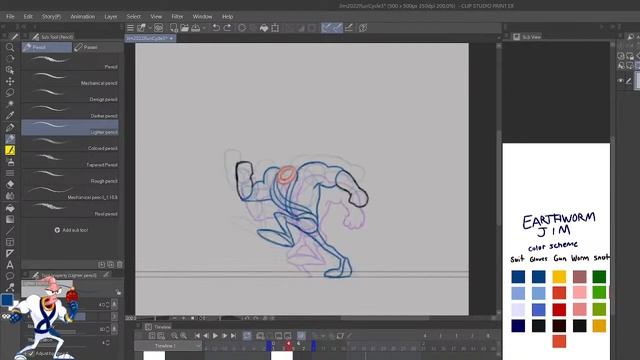Toggle onion skin in timeline
This screenshot has height=360, width=640.
pos(301,336)
